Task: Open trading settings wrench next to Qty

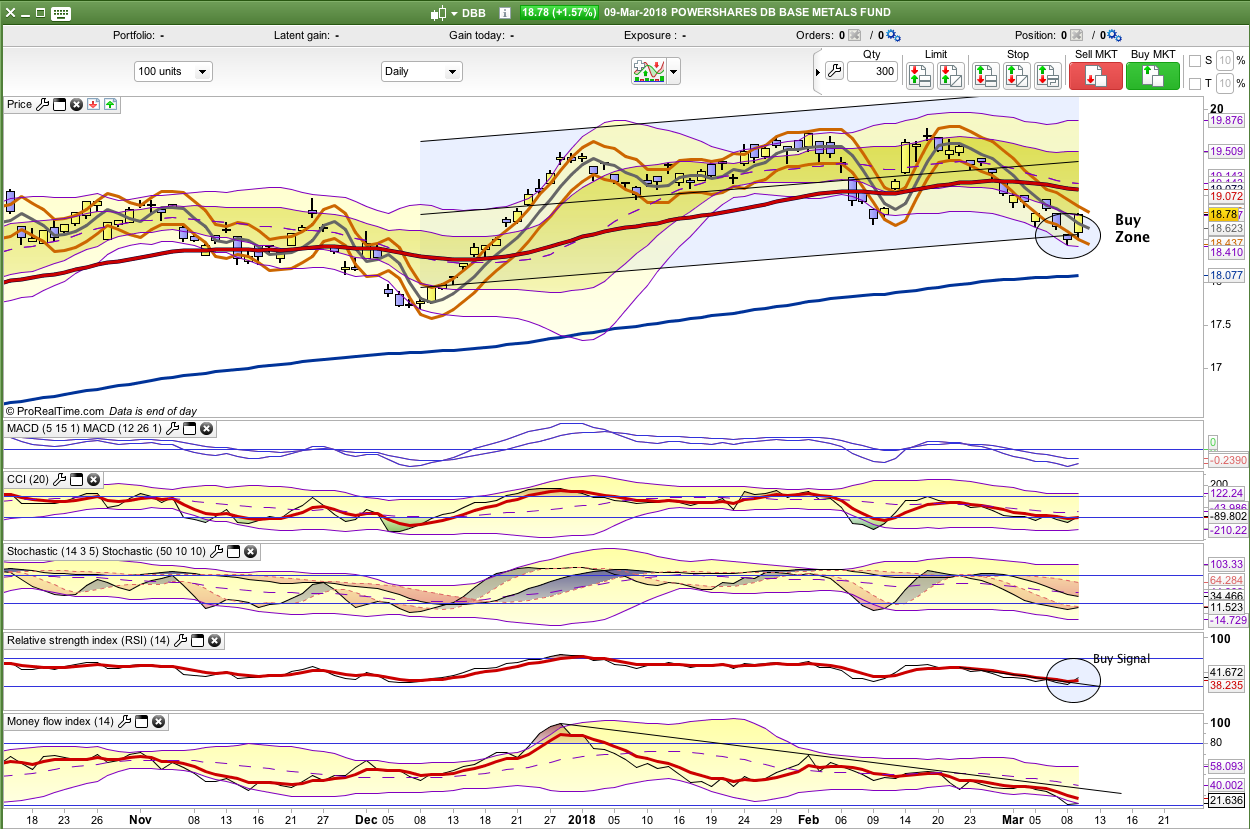Action: click(834, 71)
